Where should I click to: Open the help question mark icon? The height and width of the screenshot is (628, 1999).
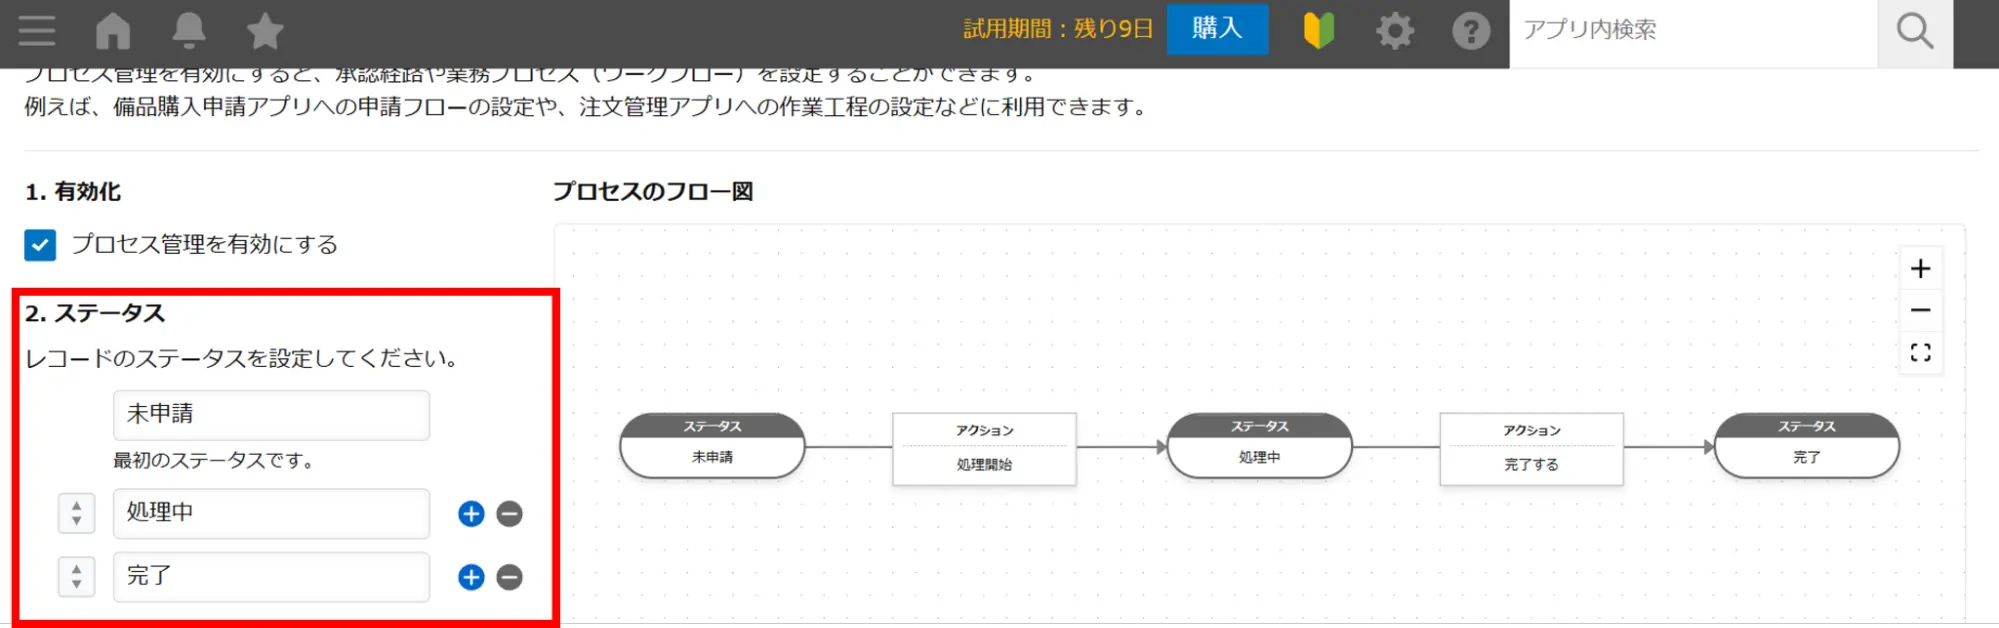(x=1470, y=31)
